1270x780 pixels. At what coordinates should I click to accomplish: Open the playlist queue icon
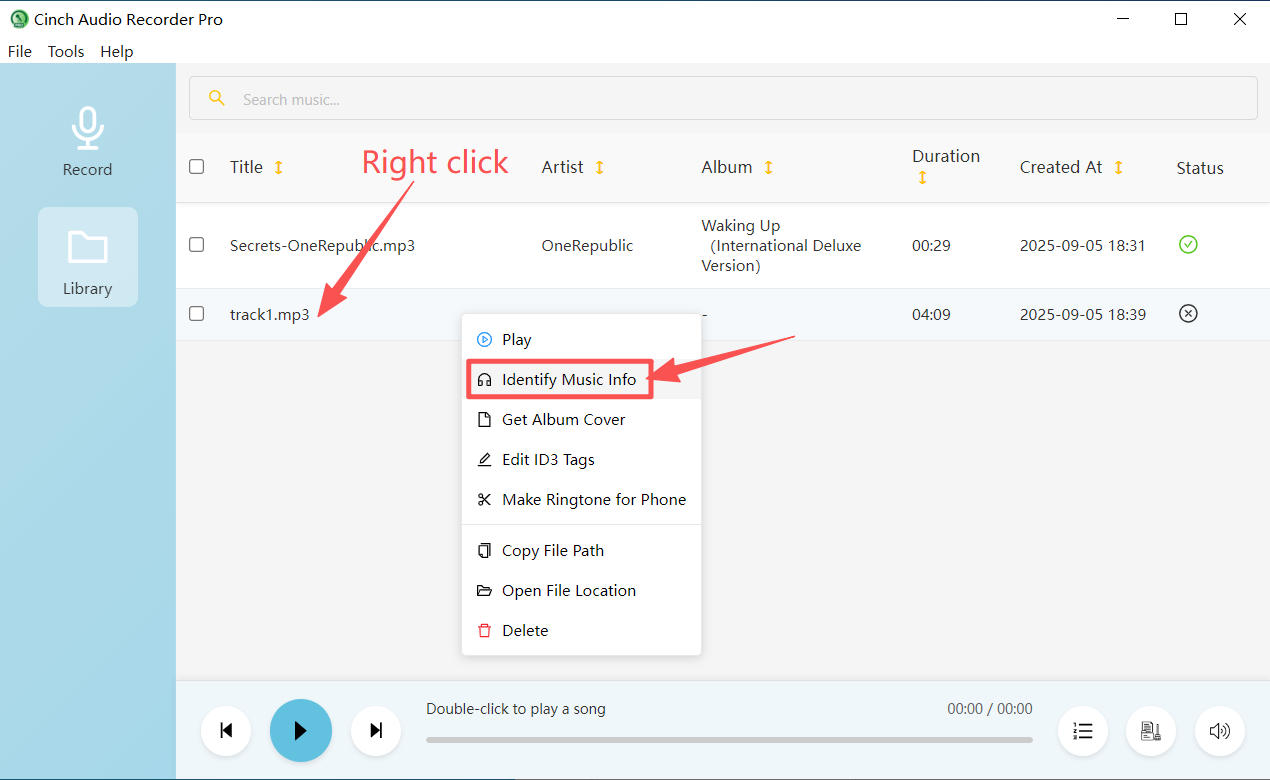(1082, 731)
